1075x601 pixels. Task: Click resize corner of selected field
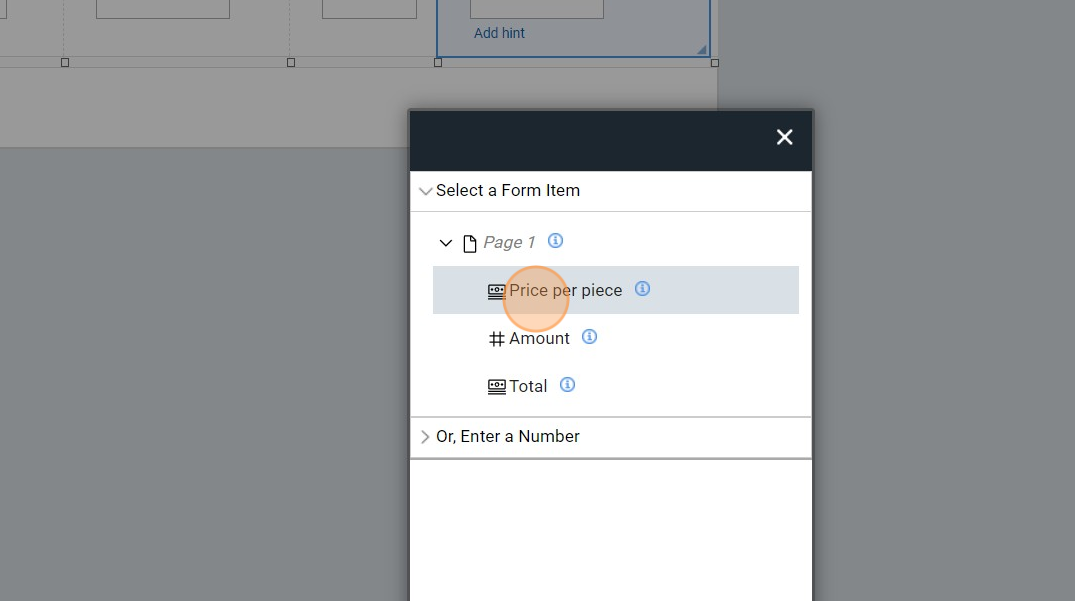(702, 49)
